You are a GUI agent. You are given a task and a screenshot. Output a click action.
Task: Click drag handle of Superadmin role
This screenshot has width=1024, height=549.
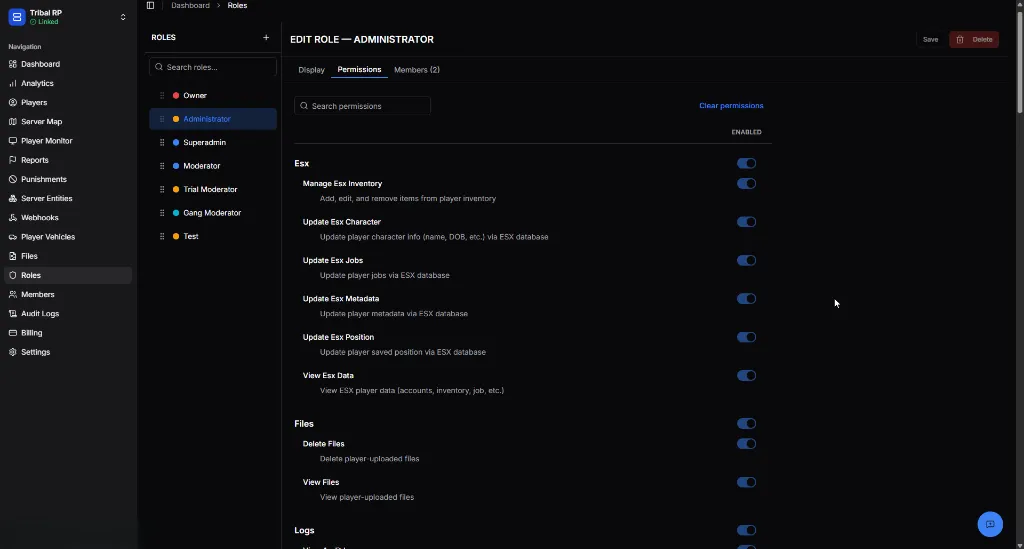pos(162,142)
